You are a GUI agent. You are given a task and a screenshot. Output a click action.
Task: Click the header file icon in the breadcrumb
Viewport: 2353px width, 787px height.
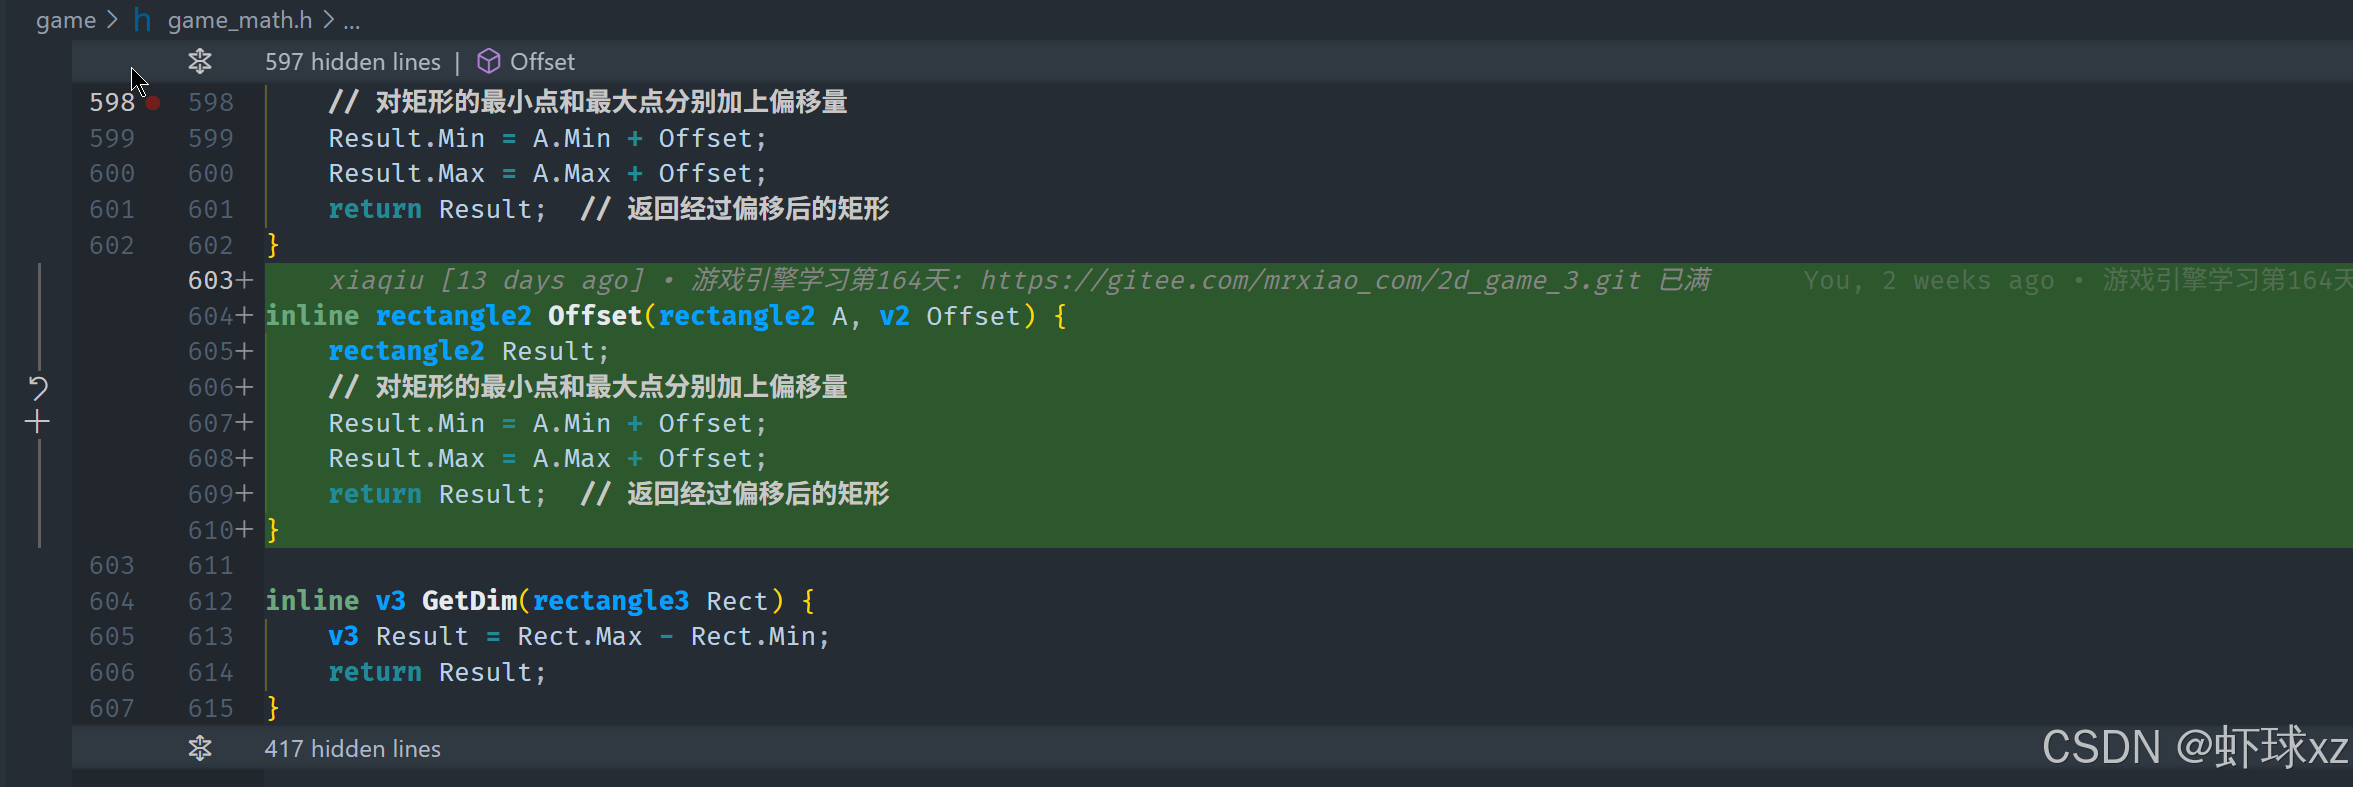pyautogui.click(x=142, y=20)
